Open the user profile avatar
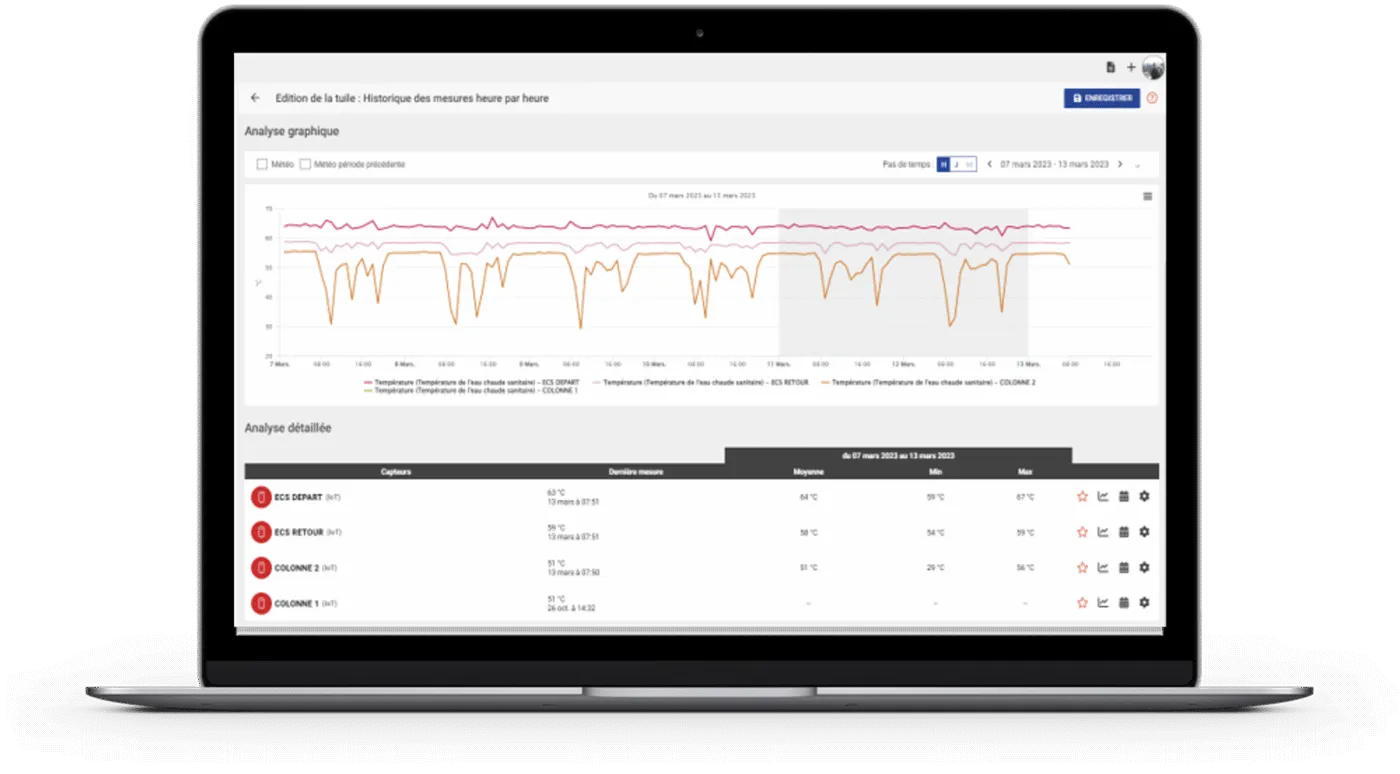1400x774 pixels. [x=1153, y=67]
